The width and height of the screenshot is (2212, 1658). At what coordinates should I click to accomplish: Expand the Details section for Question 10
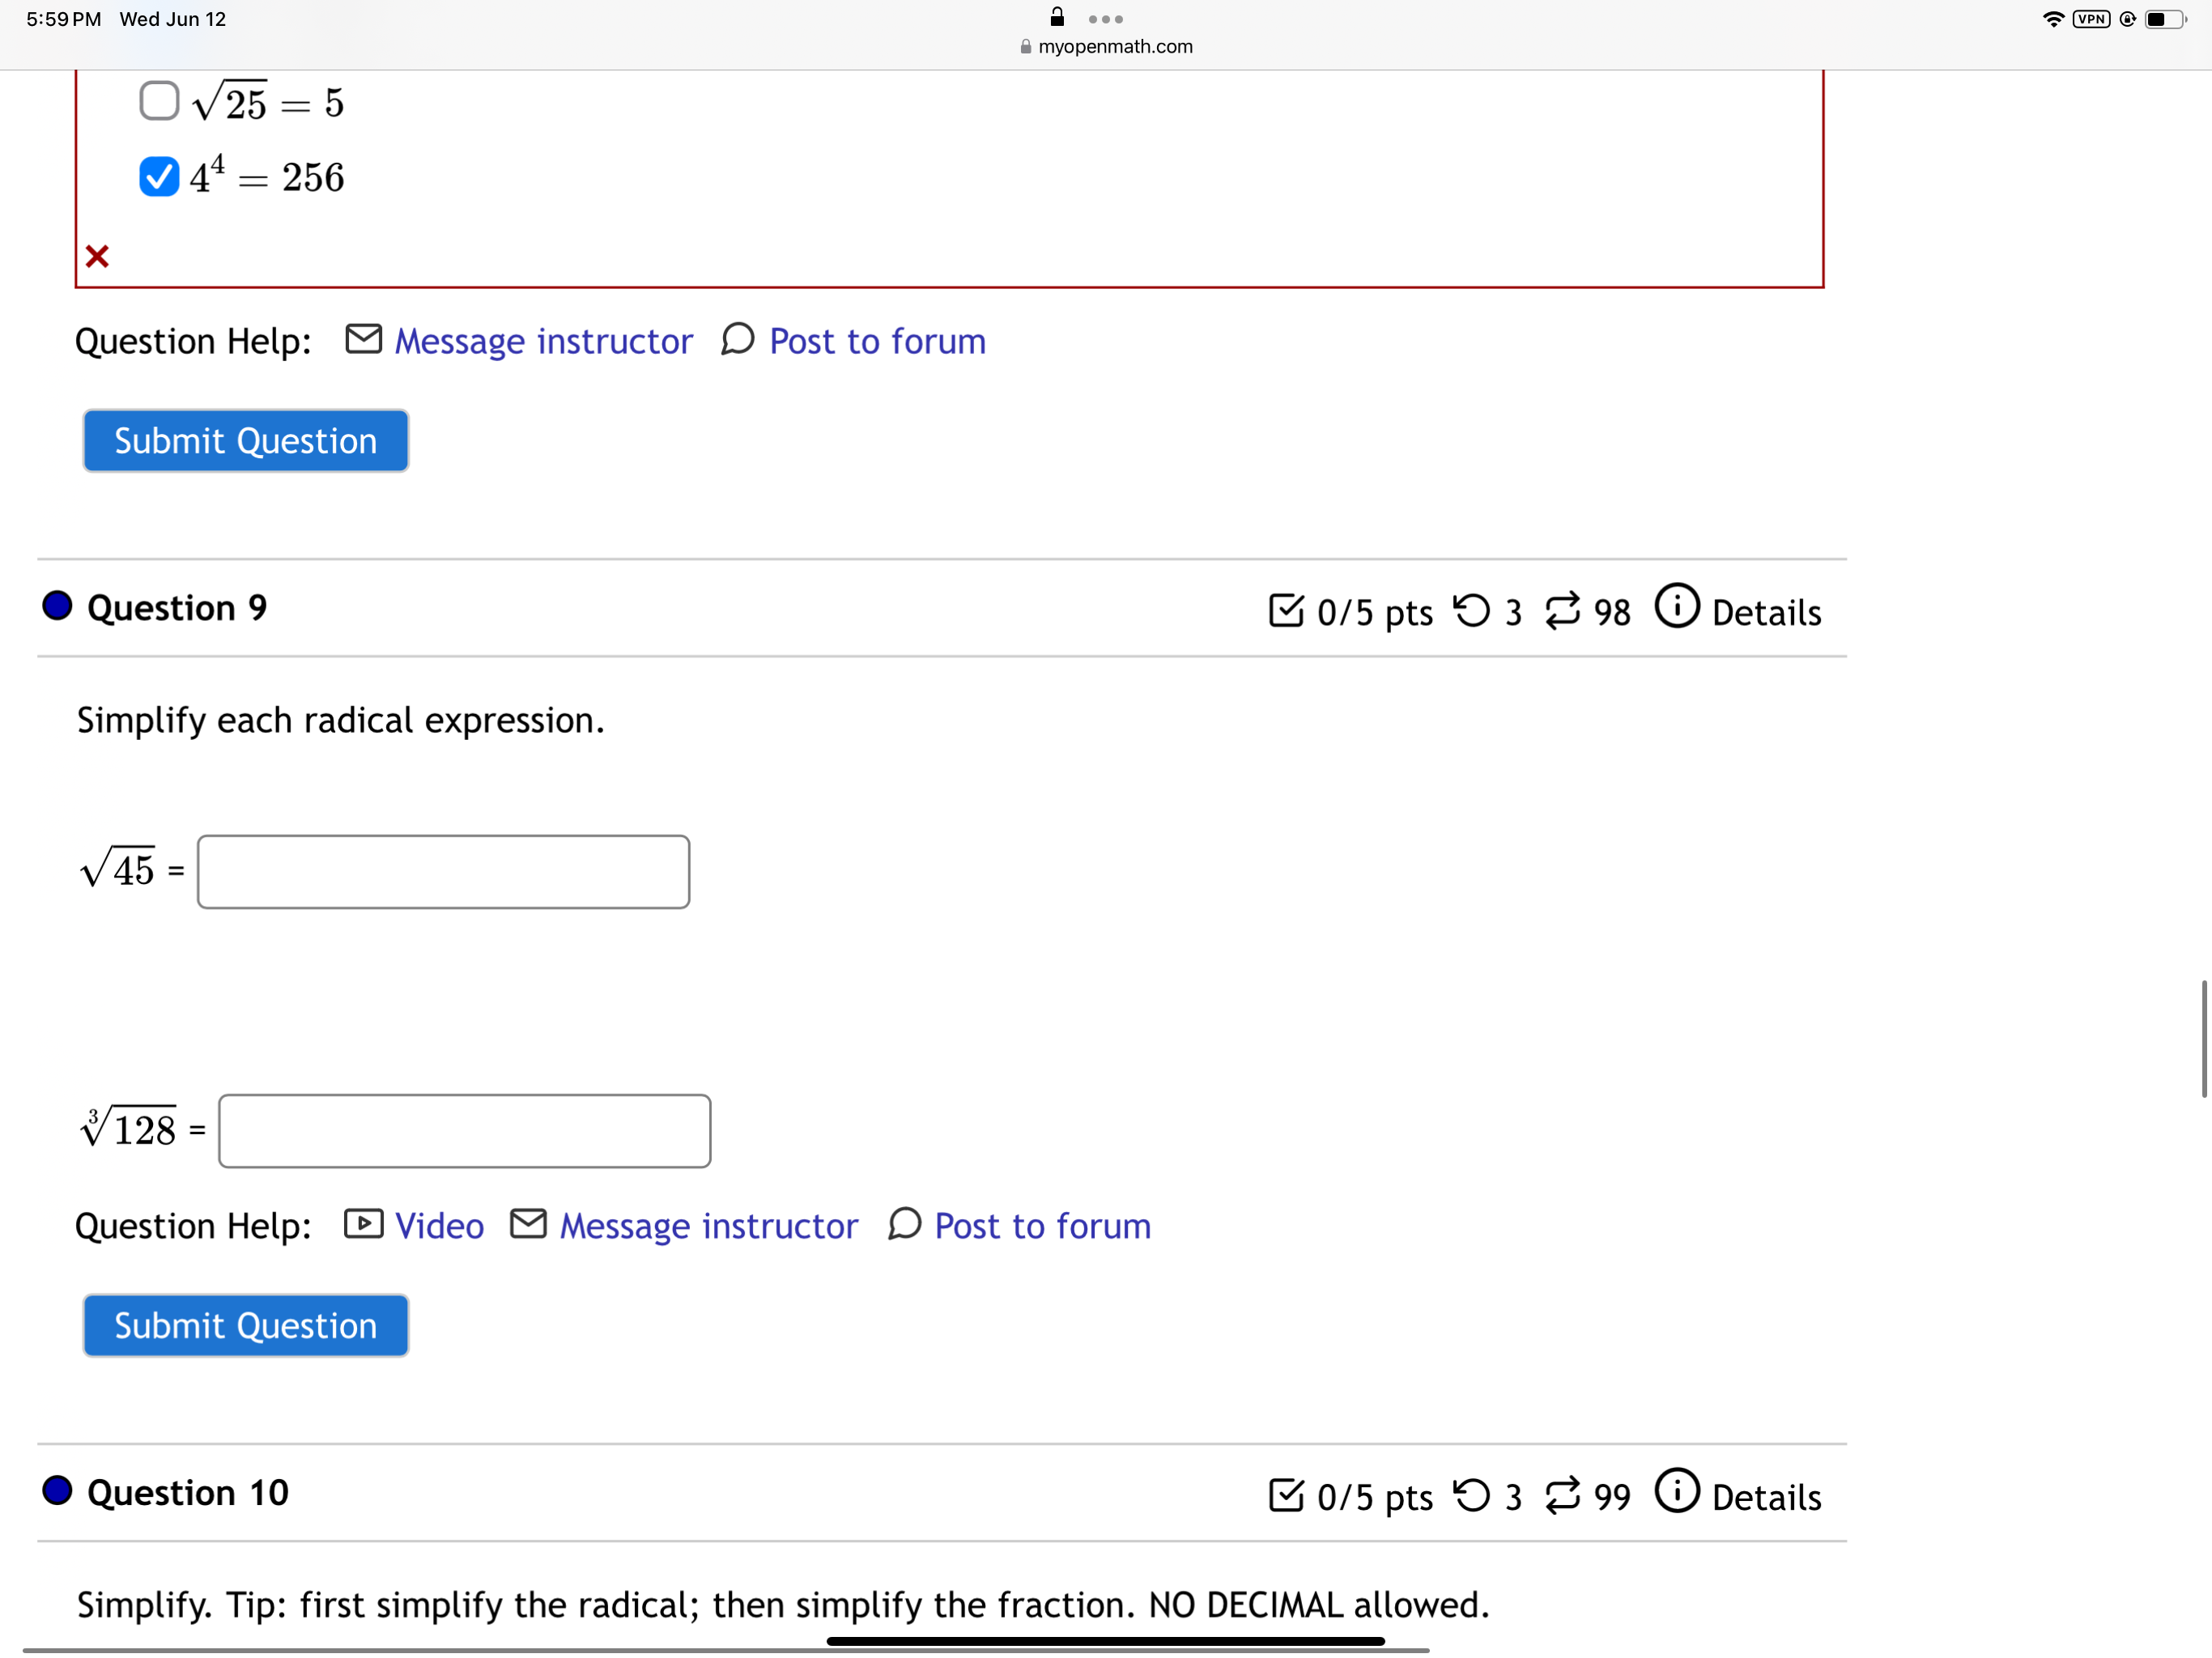tap(1764, 1494)
